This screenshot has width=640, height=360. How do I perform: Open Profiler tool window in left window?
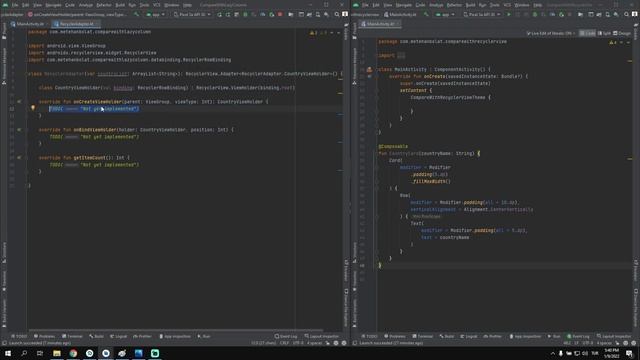[x=142, y=336]
